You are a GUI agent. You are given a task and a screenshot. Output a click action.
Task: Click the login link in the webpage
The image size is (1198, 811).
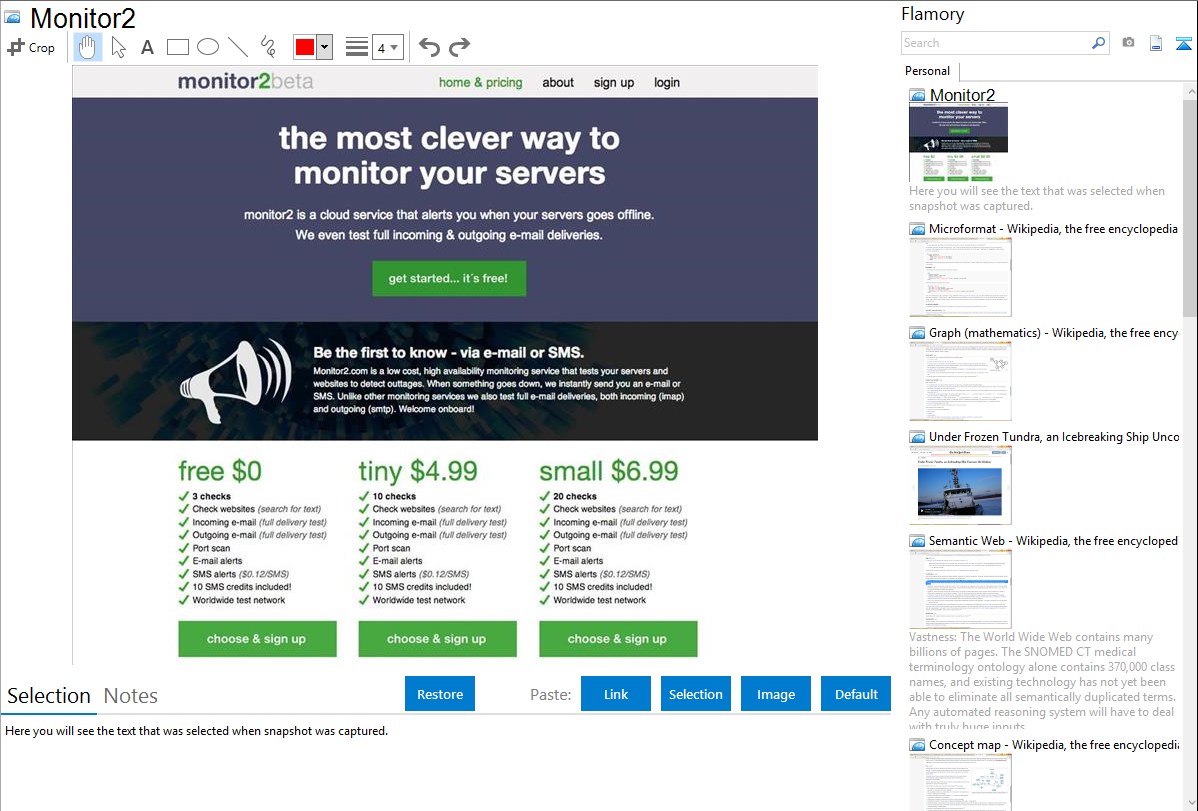tap(667, 83)
